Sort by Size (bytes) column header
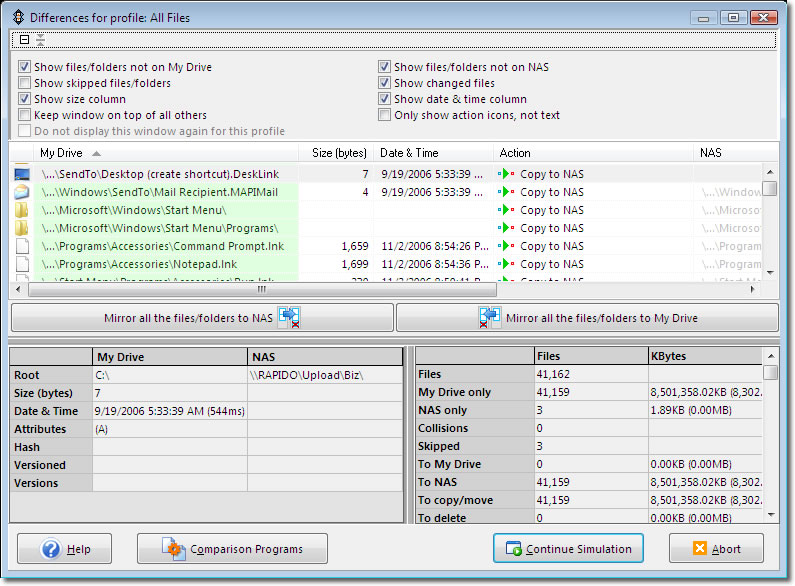 (x=336, y=153)
